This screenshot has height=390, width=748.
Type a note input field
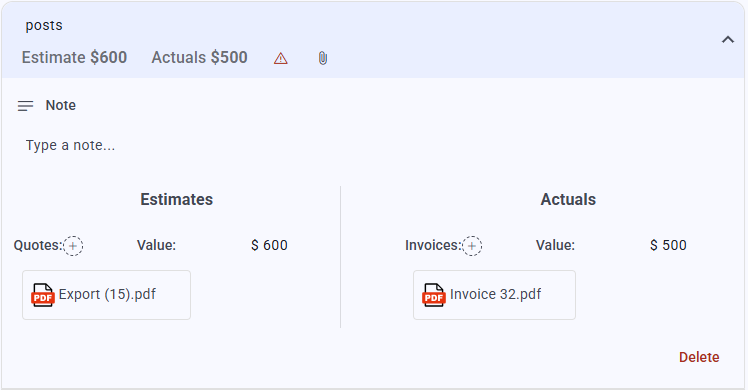372,145
